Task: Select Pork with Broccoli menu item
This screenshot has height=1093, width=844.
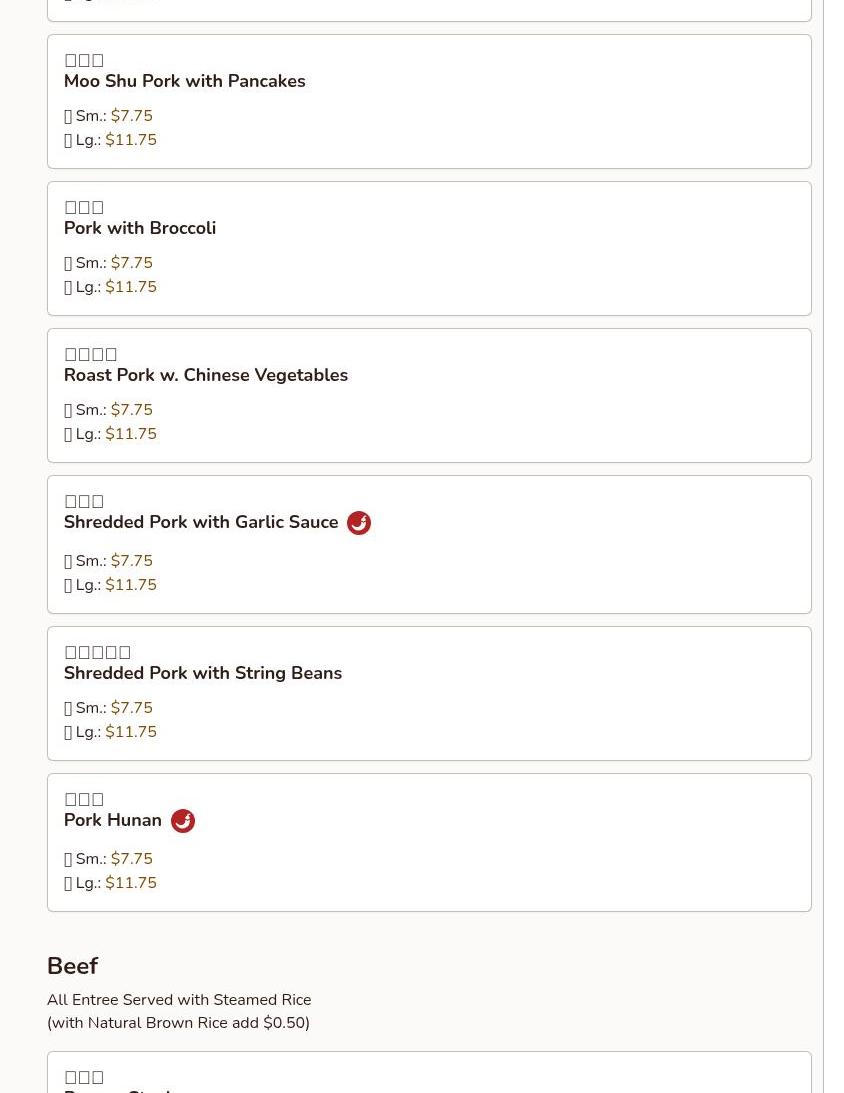Action: [140, 228]
